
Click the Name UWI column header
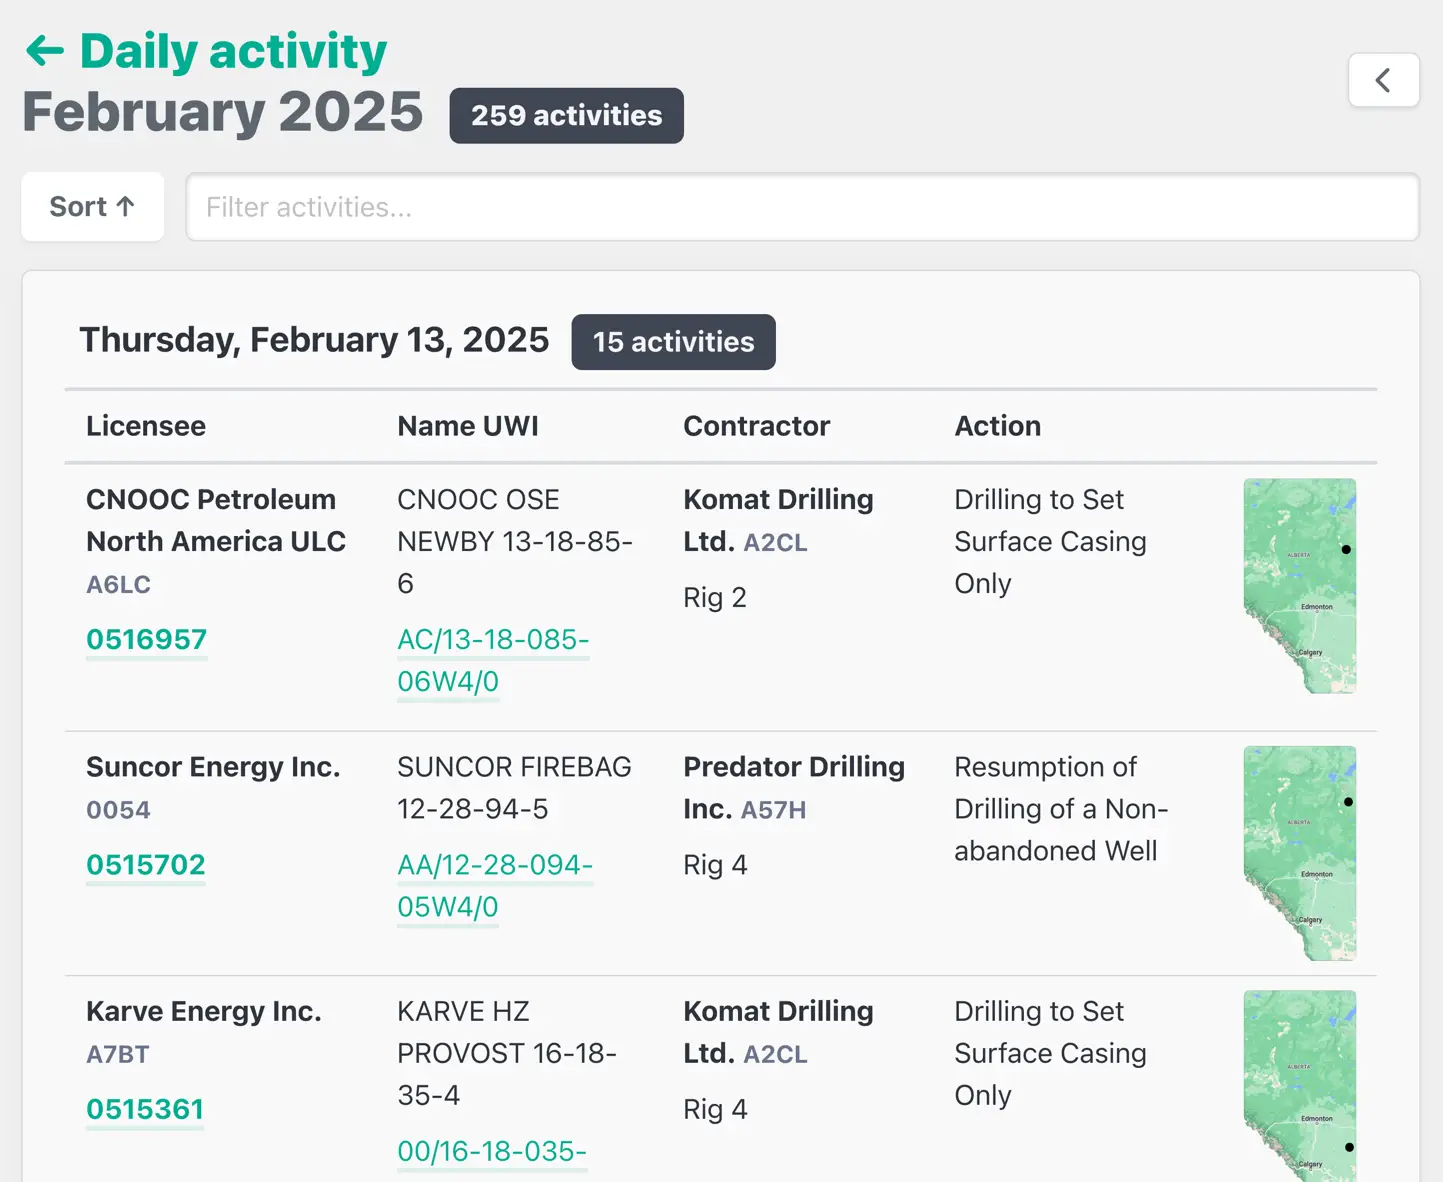pyautogui.click(x=468, y=426)
